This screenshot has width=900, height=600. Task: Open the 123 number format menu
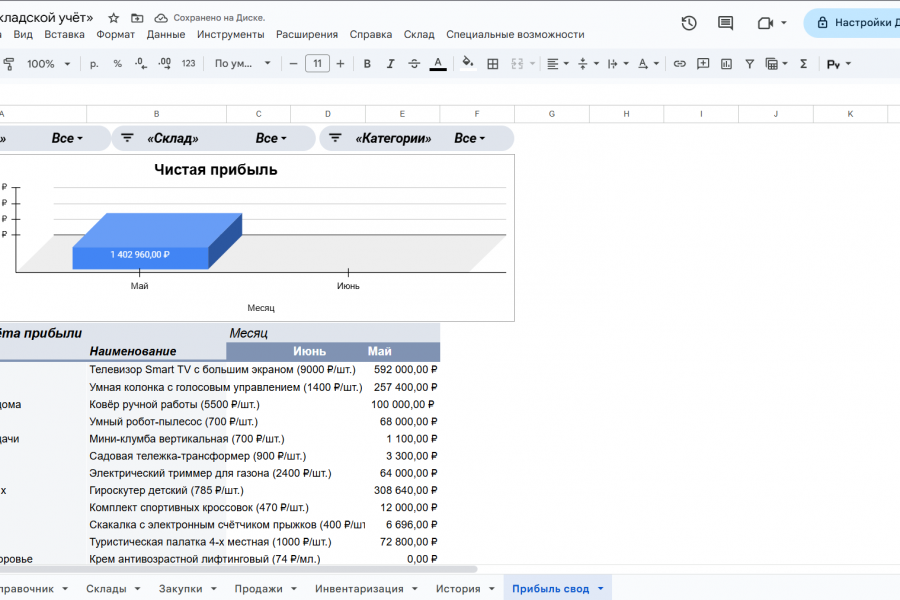(188, 64)
